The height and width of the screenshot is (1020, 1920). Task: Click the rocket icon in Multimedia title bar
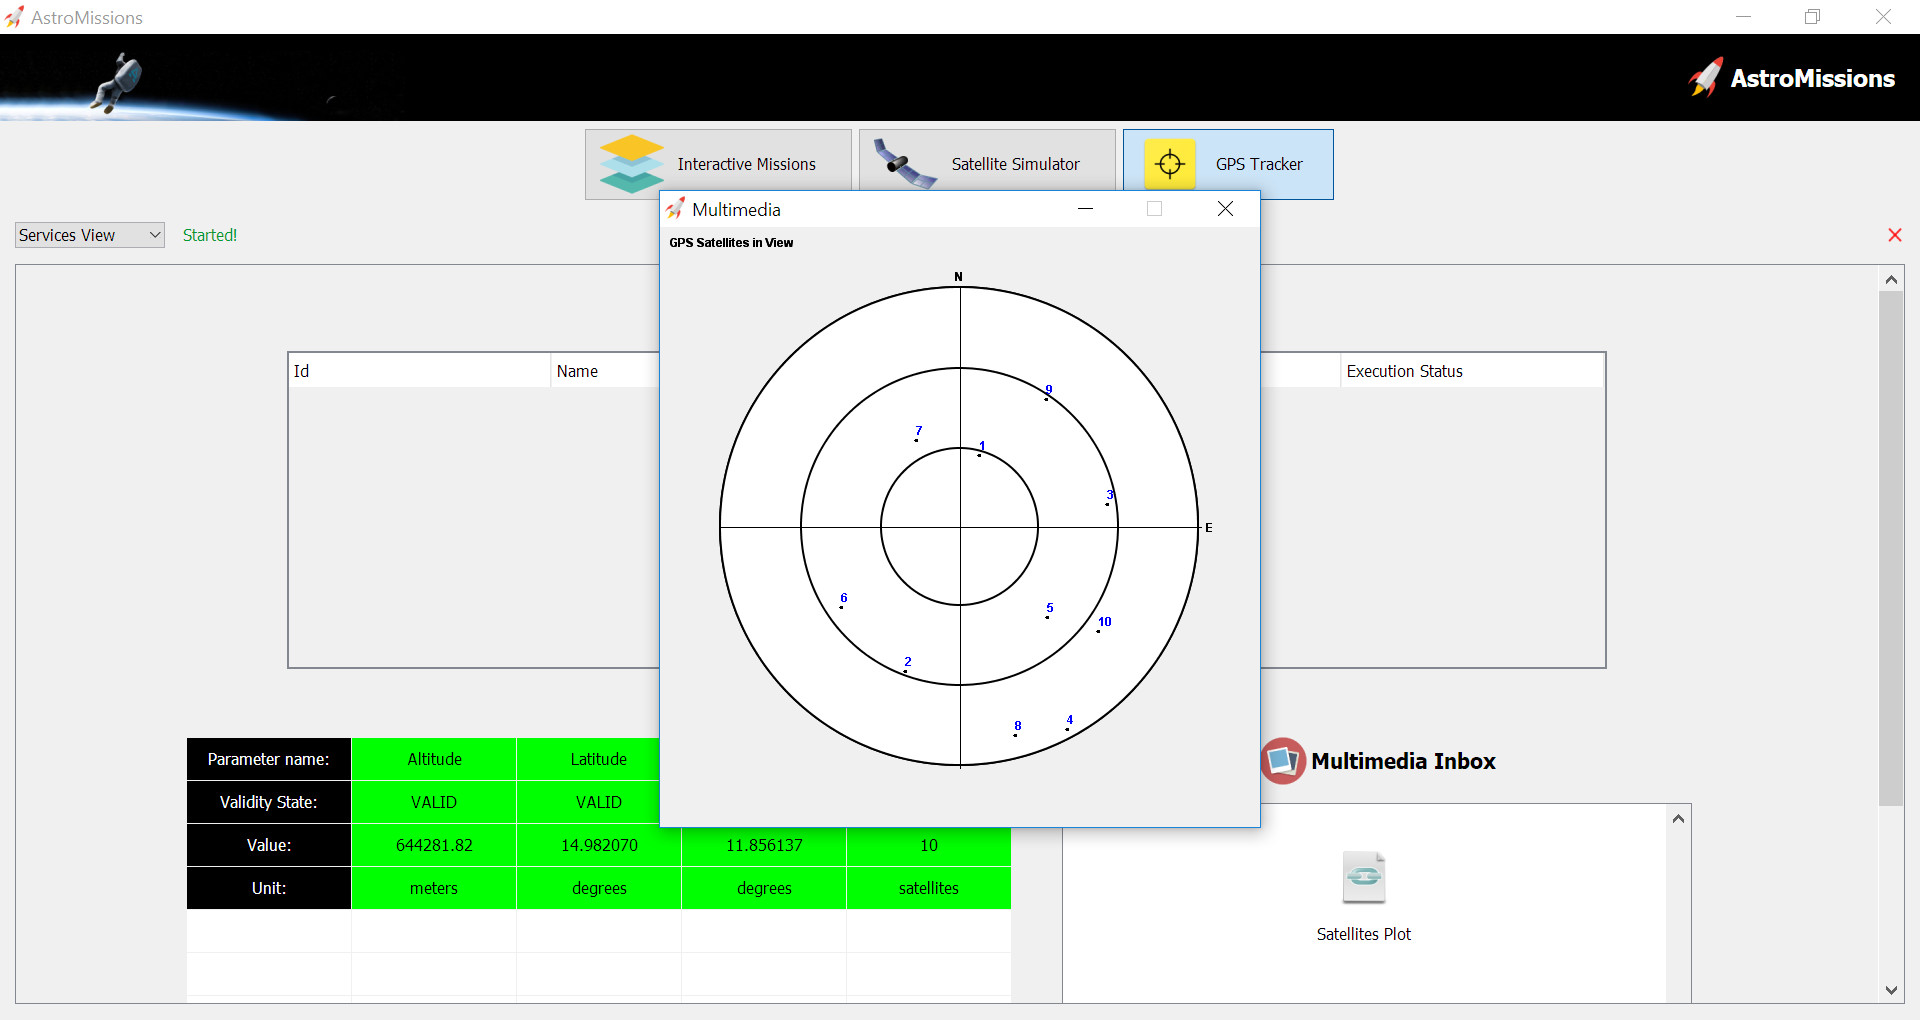[676, 209]
